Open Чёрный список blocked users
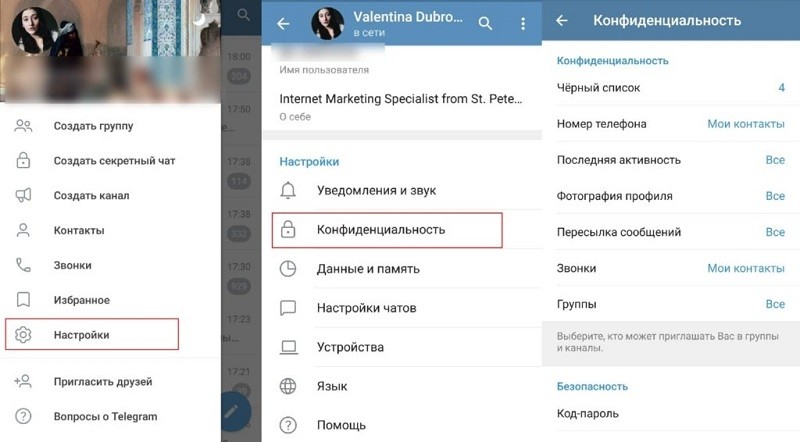 tap(670, 88)
